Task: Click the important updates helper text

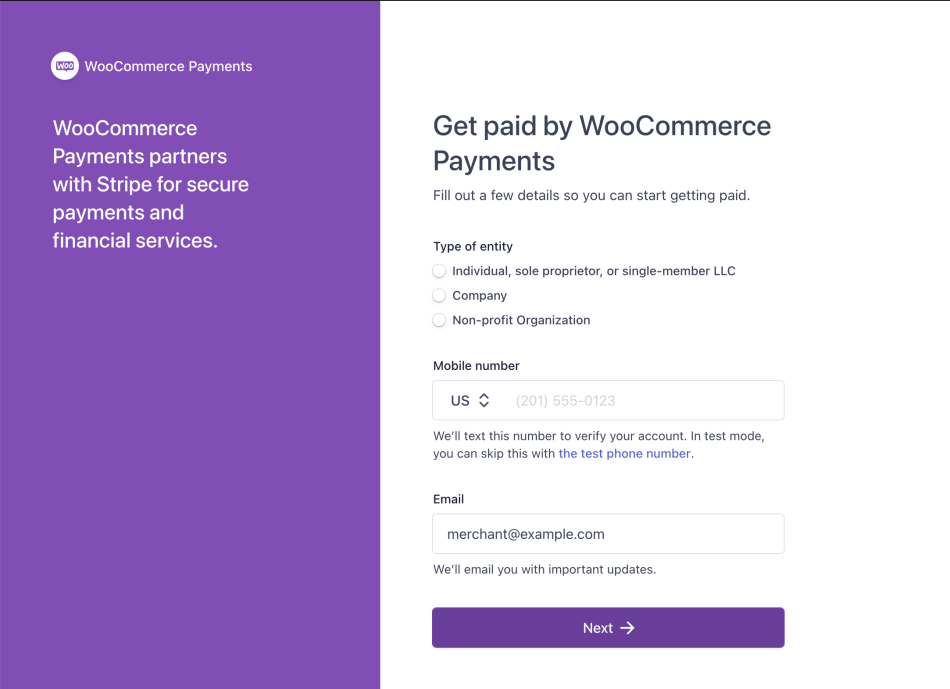Action: [544, 570]
